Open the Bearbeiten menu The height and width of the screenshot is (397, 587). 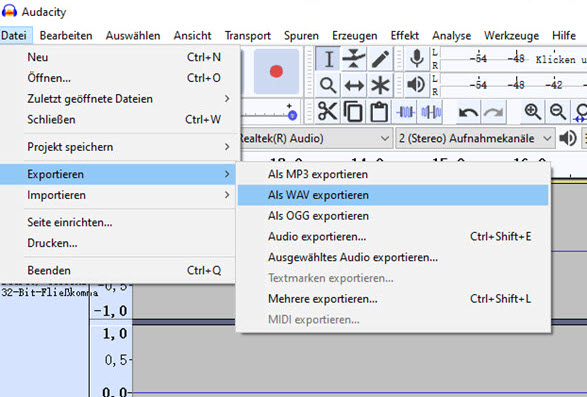[66, 36]
